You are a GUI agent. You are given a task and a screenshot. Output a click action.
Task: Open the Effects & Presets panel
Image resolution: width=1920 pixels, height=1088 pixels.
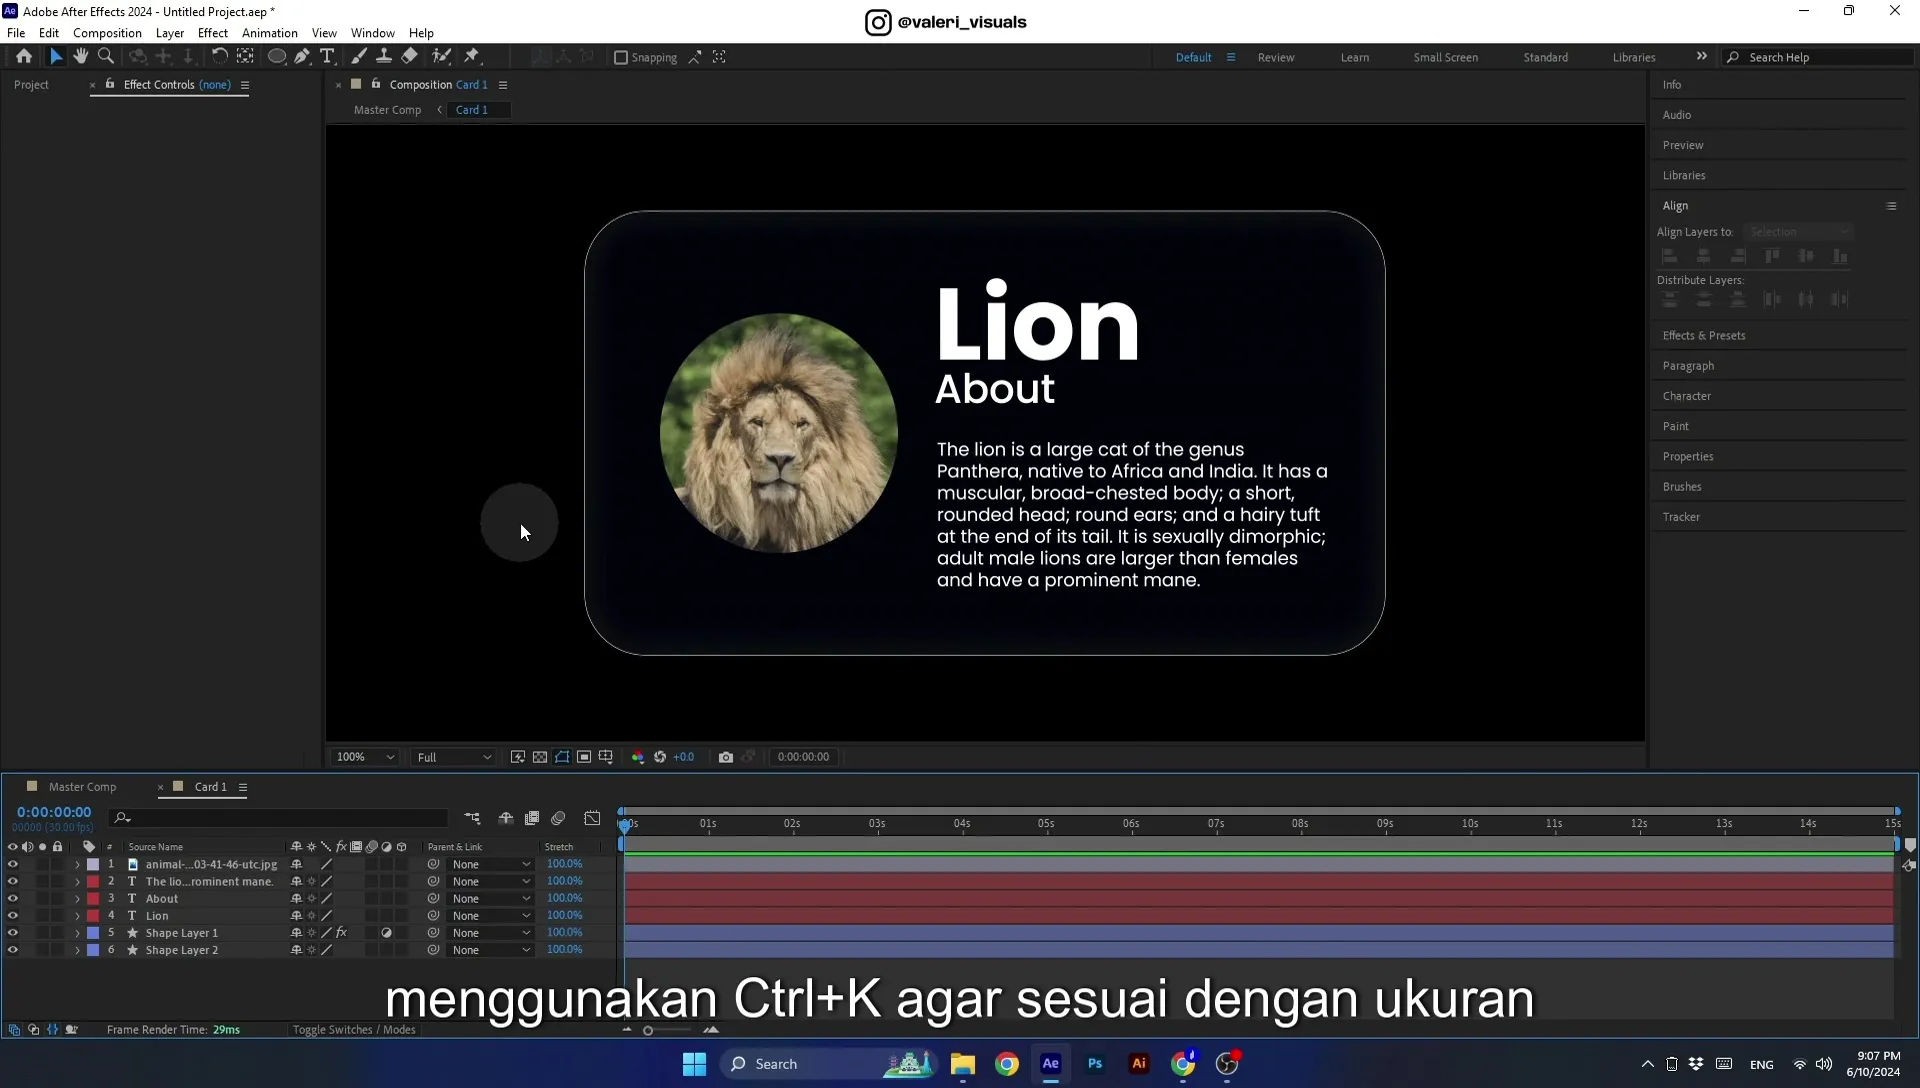pyautogui.click(x=1704, y=336)
